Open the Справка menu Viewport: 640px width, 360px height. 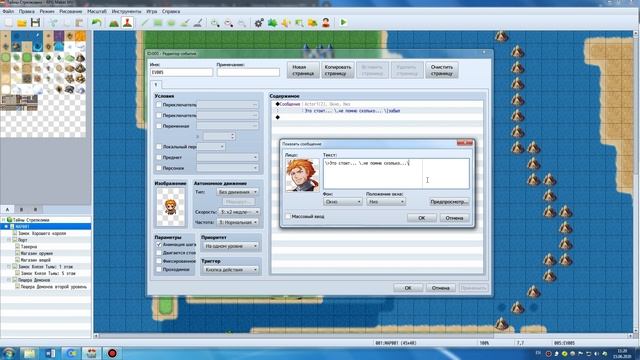click(x=171, y=11)
